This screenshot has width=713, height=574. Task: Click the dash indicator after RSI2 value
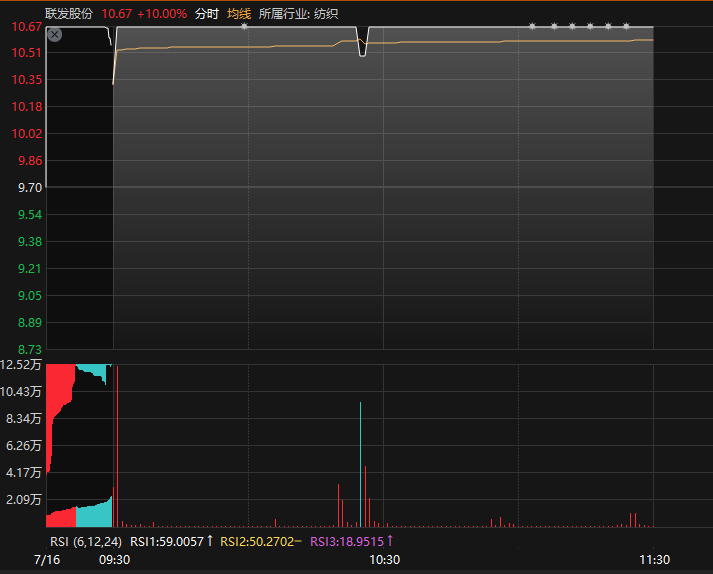[x=298, y=541]
